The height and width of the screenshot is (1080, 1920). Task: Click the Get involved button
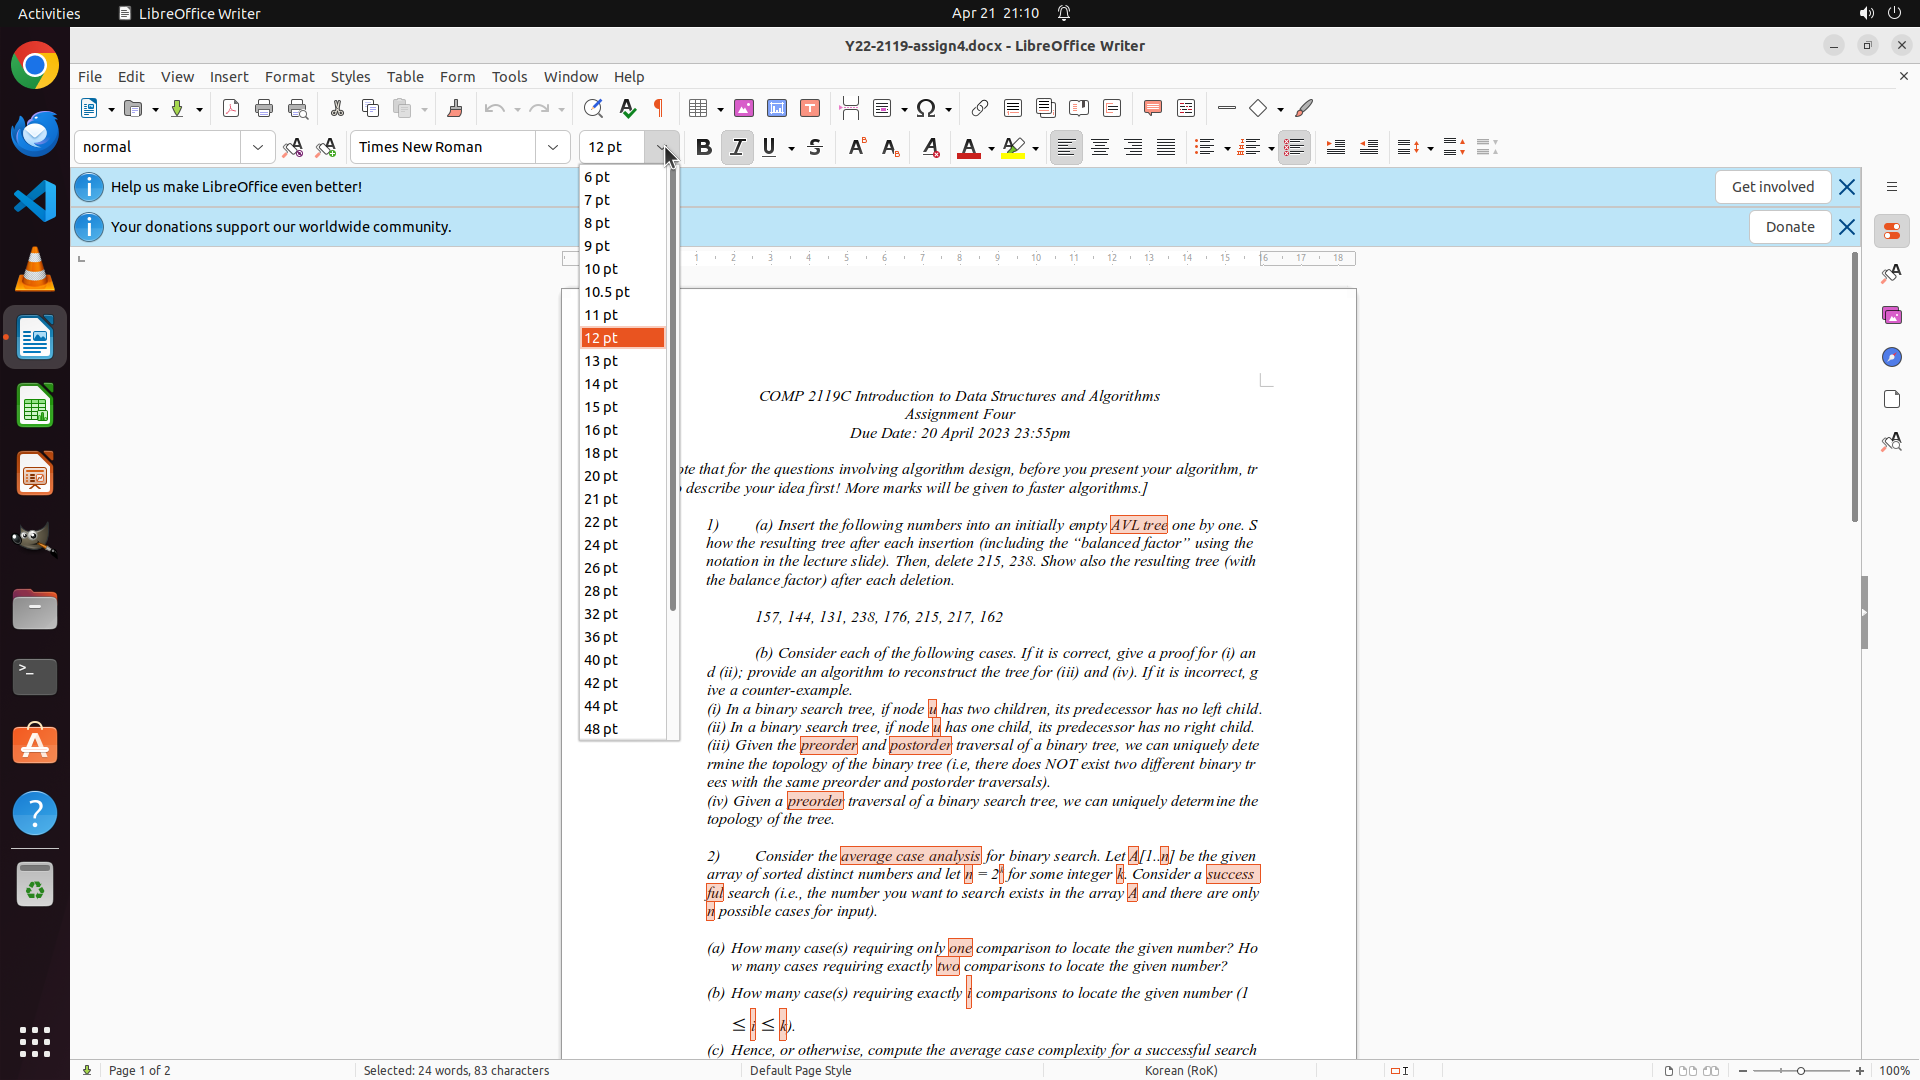(x=1772, y=187)
